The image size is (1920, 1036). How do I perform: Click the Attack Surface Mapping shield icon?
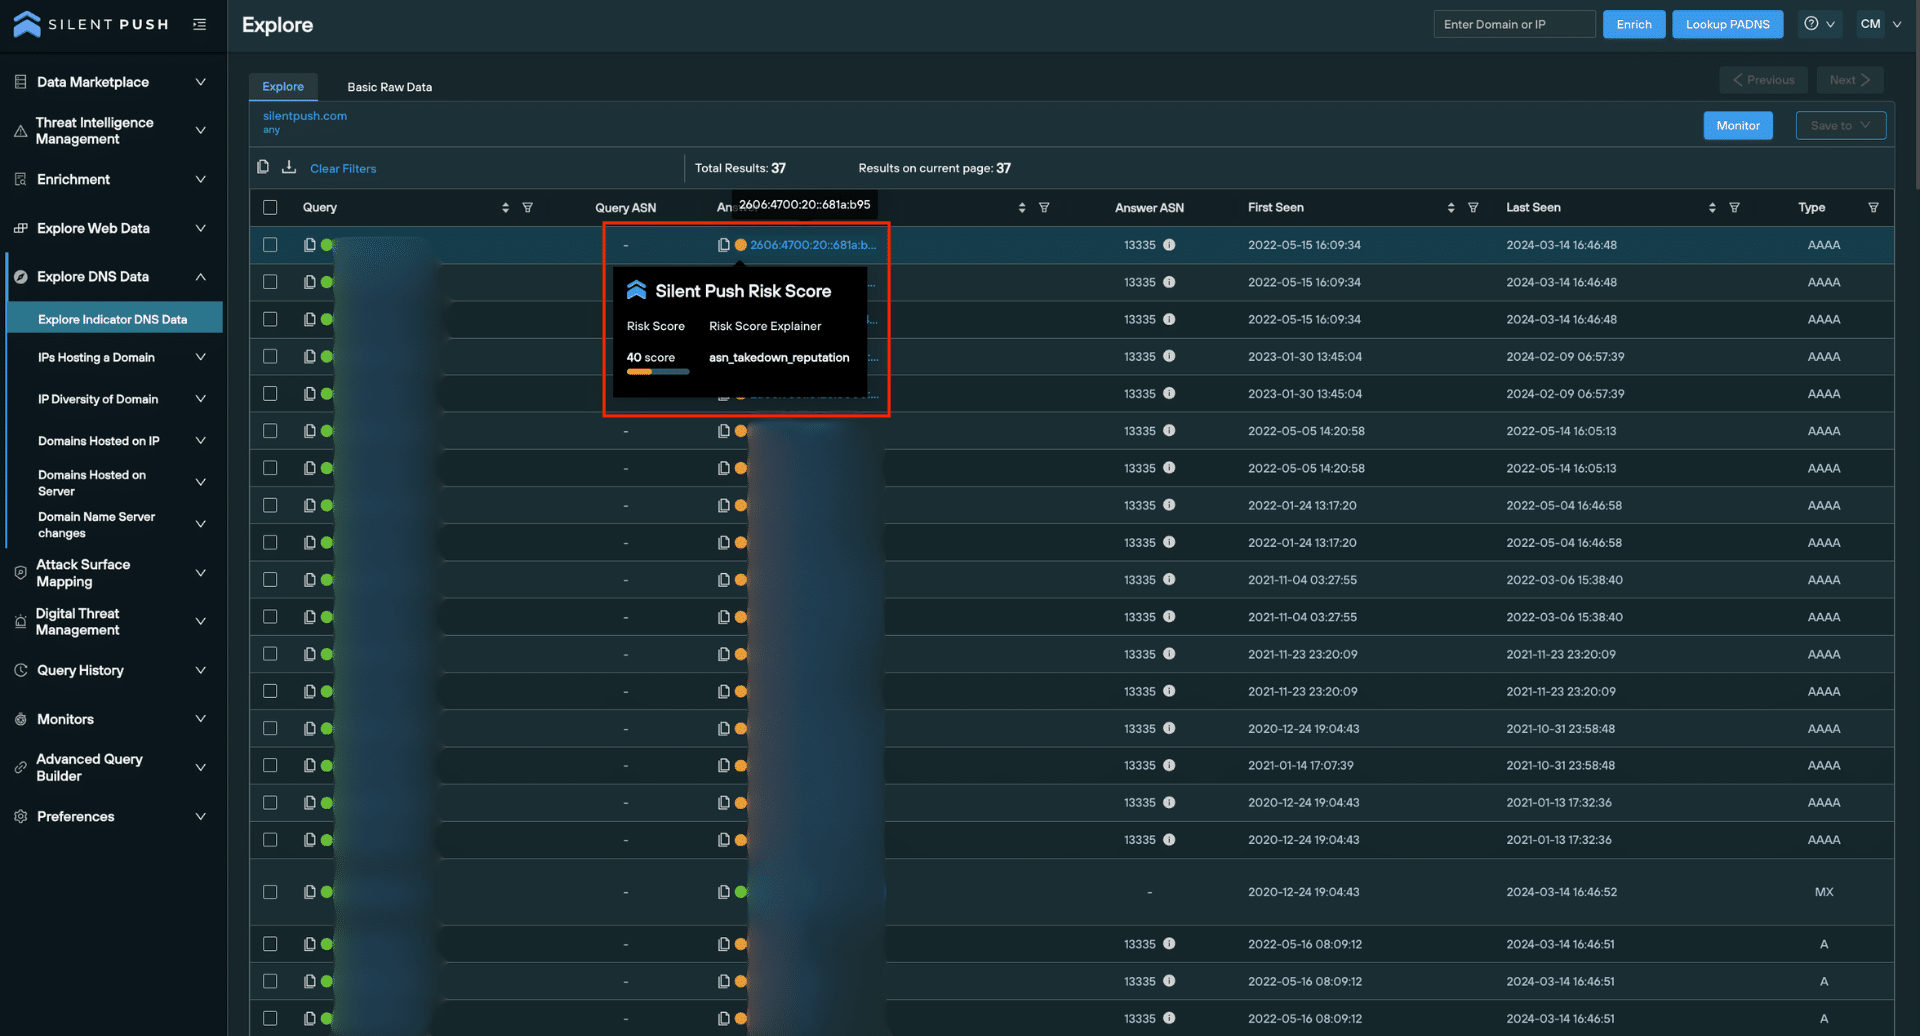pyautogui.click(x=20, y=573)
